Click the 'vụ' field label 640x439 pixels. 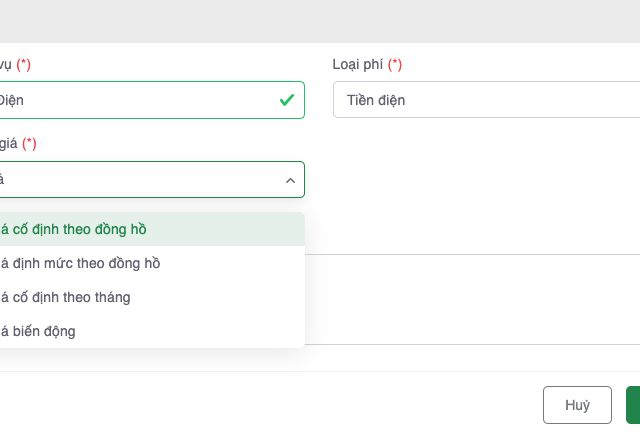[4, 65]
